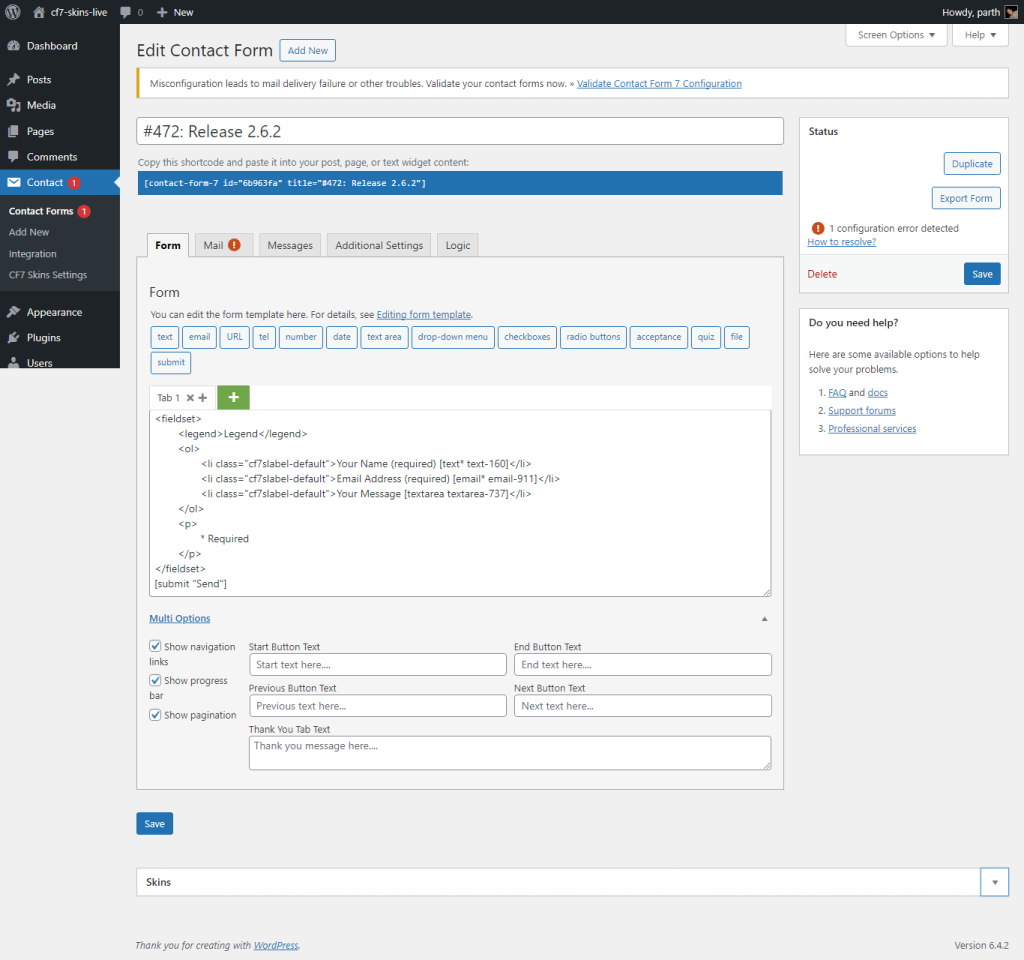Open Dashboard from the sidebar
The width and height of the screenshot is (1024, 960).
(x=52, y=46)
